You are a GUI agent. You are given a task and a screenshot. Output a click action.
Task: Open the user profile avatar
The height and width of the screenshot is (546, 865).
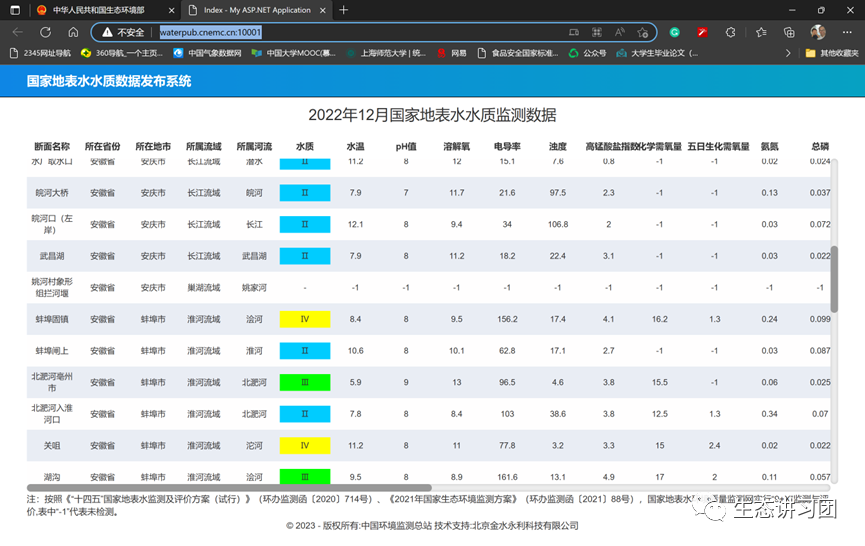[818, 32]
